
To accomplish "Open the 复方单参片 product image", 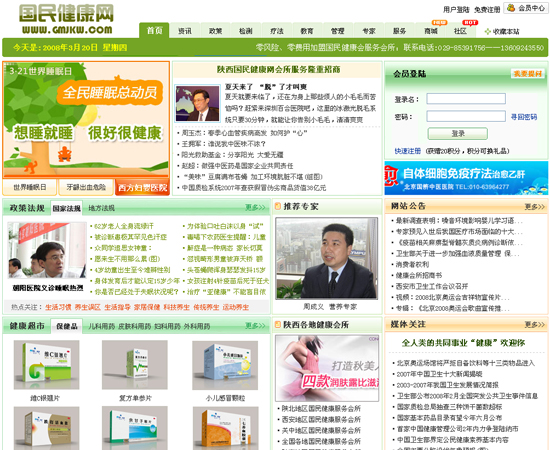I will click(135, 365).
